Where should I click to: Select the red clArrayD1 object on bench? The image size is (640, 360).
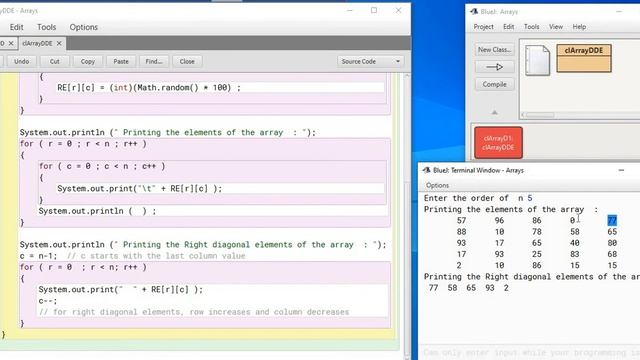click(x=498, y=143)
